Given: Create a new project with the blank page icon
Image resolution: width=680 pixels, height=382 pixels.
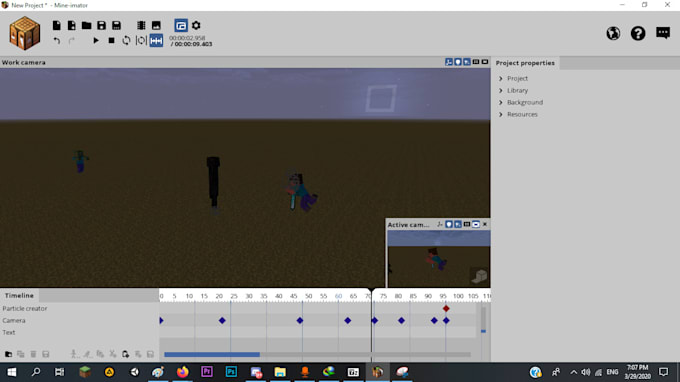Looking at the screenshot, I should click(x=56, y=26).
